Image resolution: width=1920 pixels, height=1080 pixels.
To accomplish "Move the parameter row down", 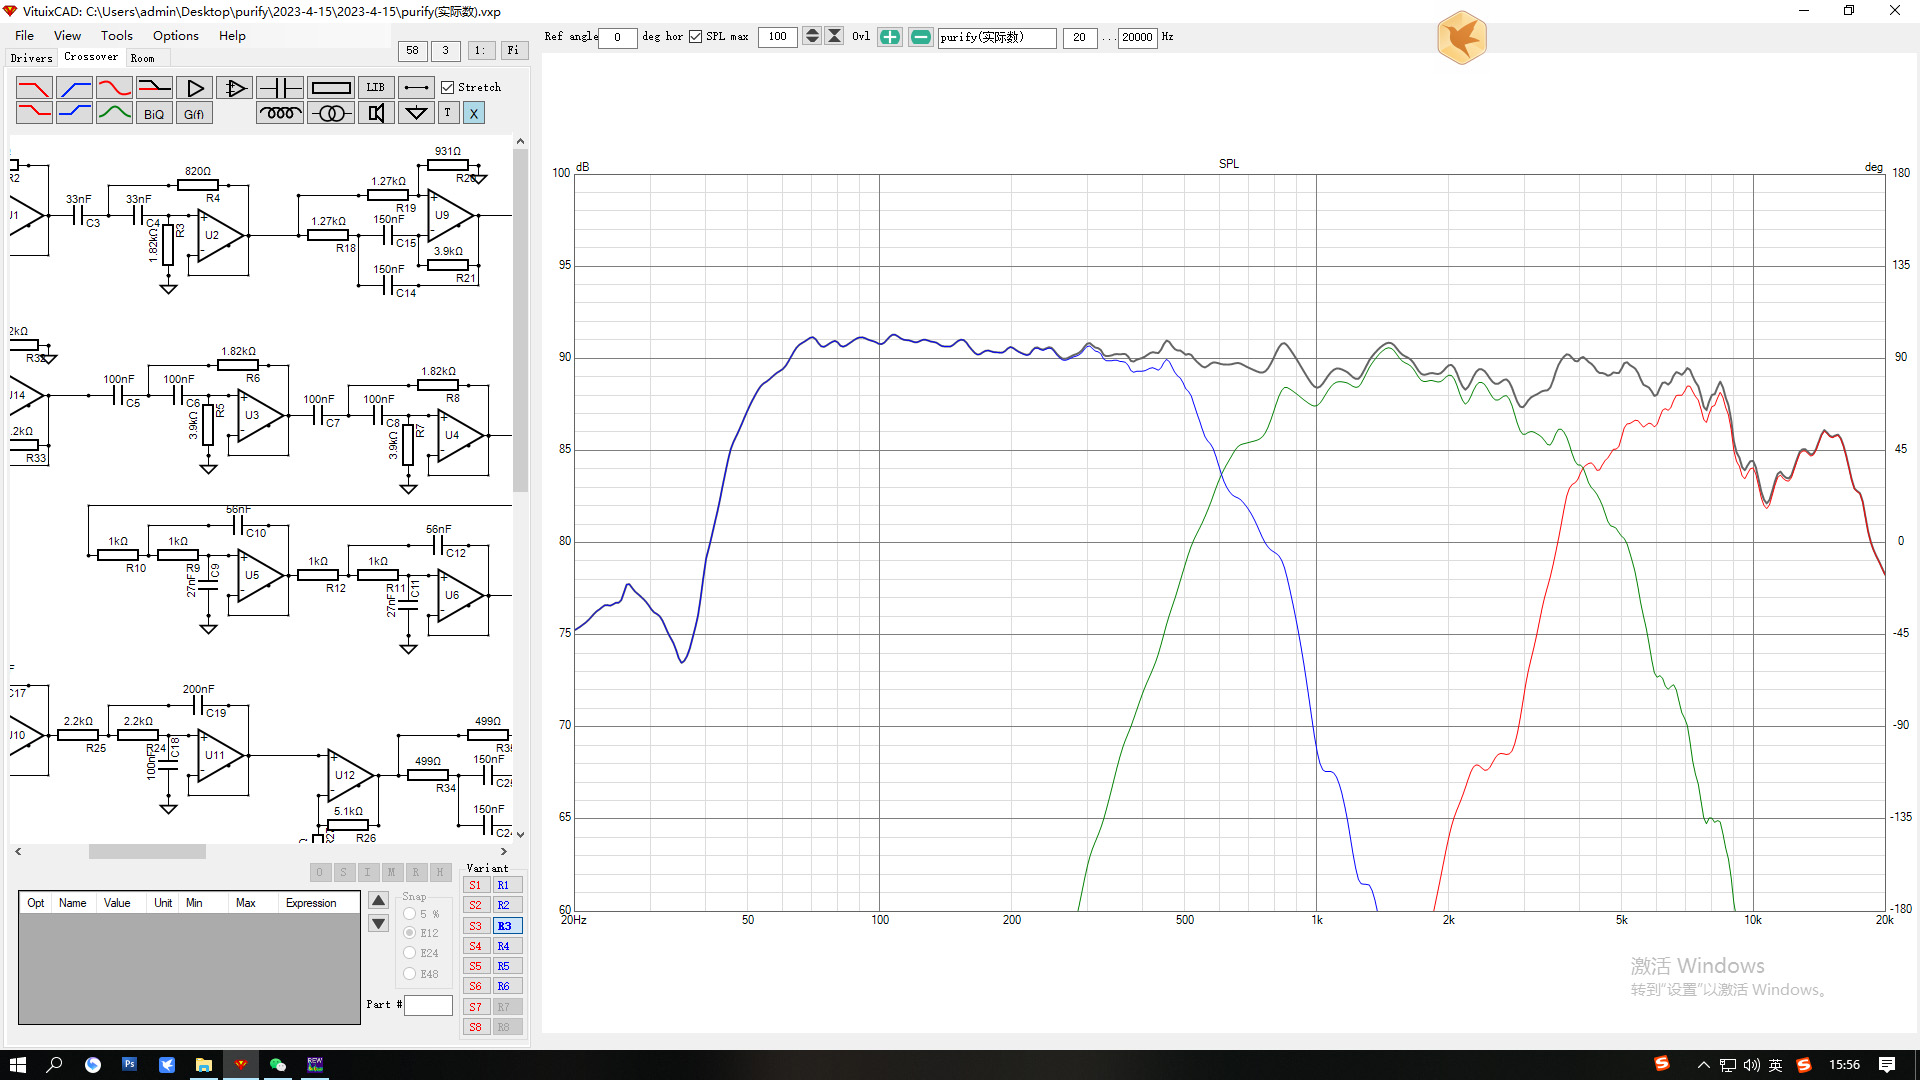I will click(x=378, y=924).
